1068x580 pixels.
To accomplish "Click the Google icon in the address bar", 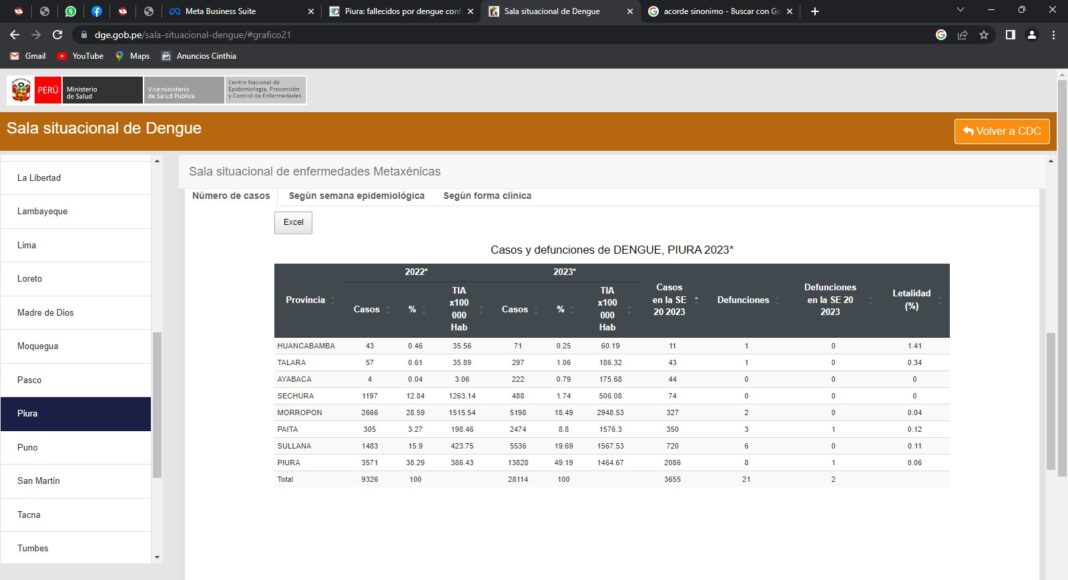I will (x=941, y=35).
